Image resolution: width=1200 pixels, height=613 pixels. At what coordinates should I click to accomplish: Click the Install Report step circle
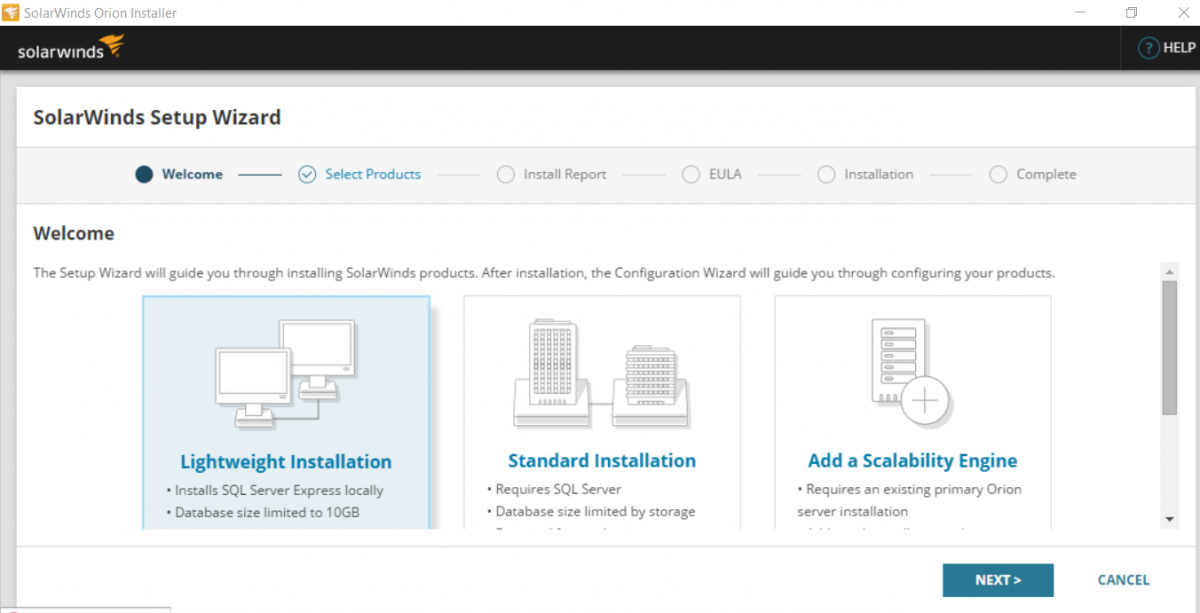[506, 174]
